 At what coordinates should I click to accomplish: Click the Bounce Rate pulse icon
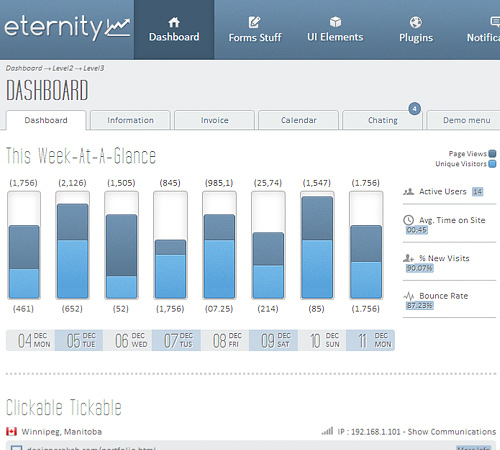(409, 296)
